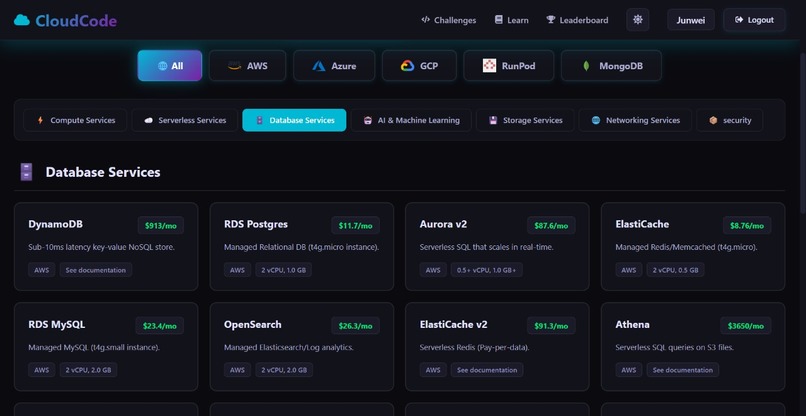Viewport: 806px width, 416px height.
Task: Open the RDS MySQL card title
Action: [57, 325]
